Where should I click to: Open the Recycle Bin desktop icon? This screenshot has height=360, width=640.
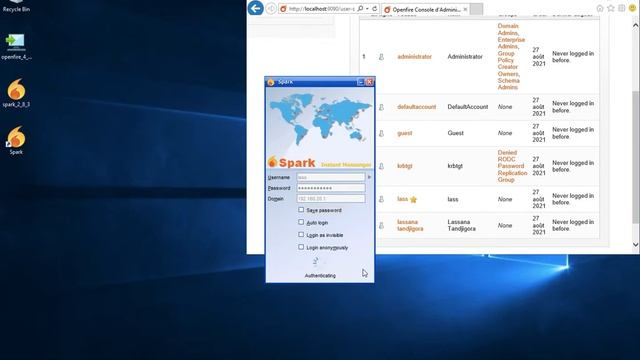pyautogui.click(x=16, y=6)
